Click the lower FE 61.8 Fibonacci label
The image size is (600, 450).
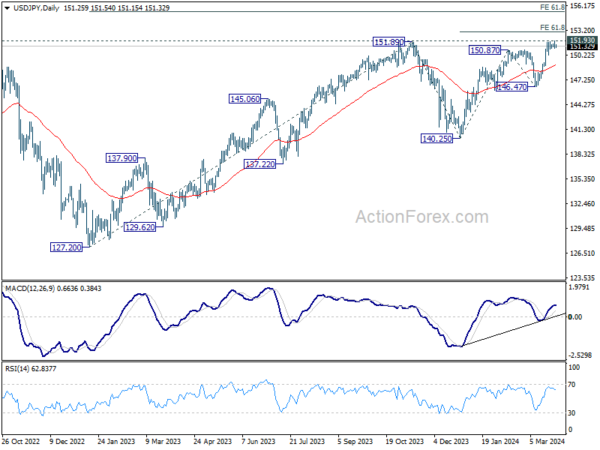click(552, 28)
